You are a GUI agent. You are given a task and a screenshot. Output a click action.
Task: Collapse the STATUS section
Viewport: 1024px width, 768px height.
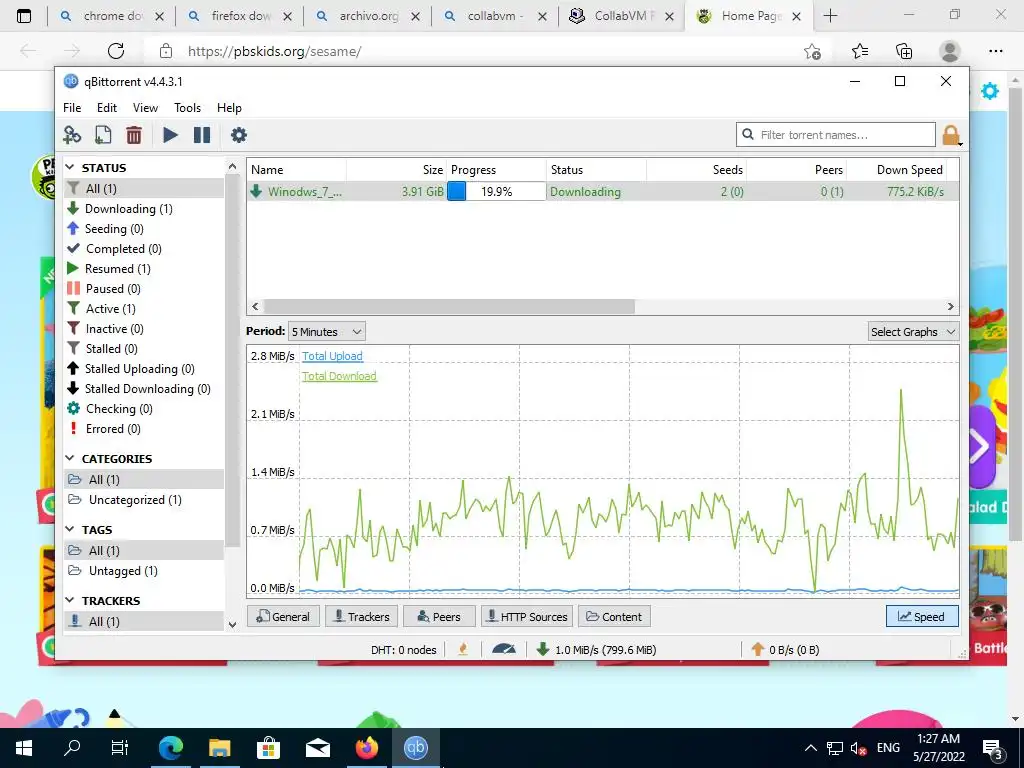tap(71, 167)
